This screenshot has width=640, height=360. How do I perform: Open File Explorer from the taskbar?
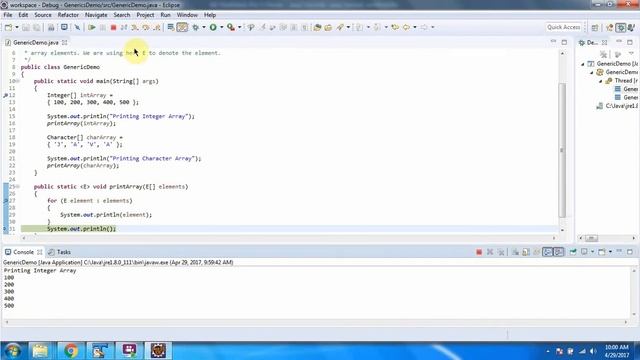40,351
